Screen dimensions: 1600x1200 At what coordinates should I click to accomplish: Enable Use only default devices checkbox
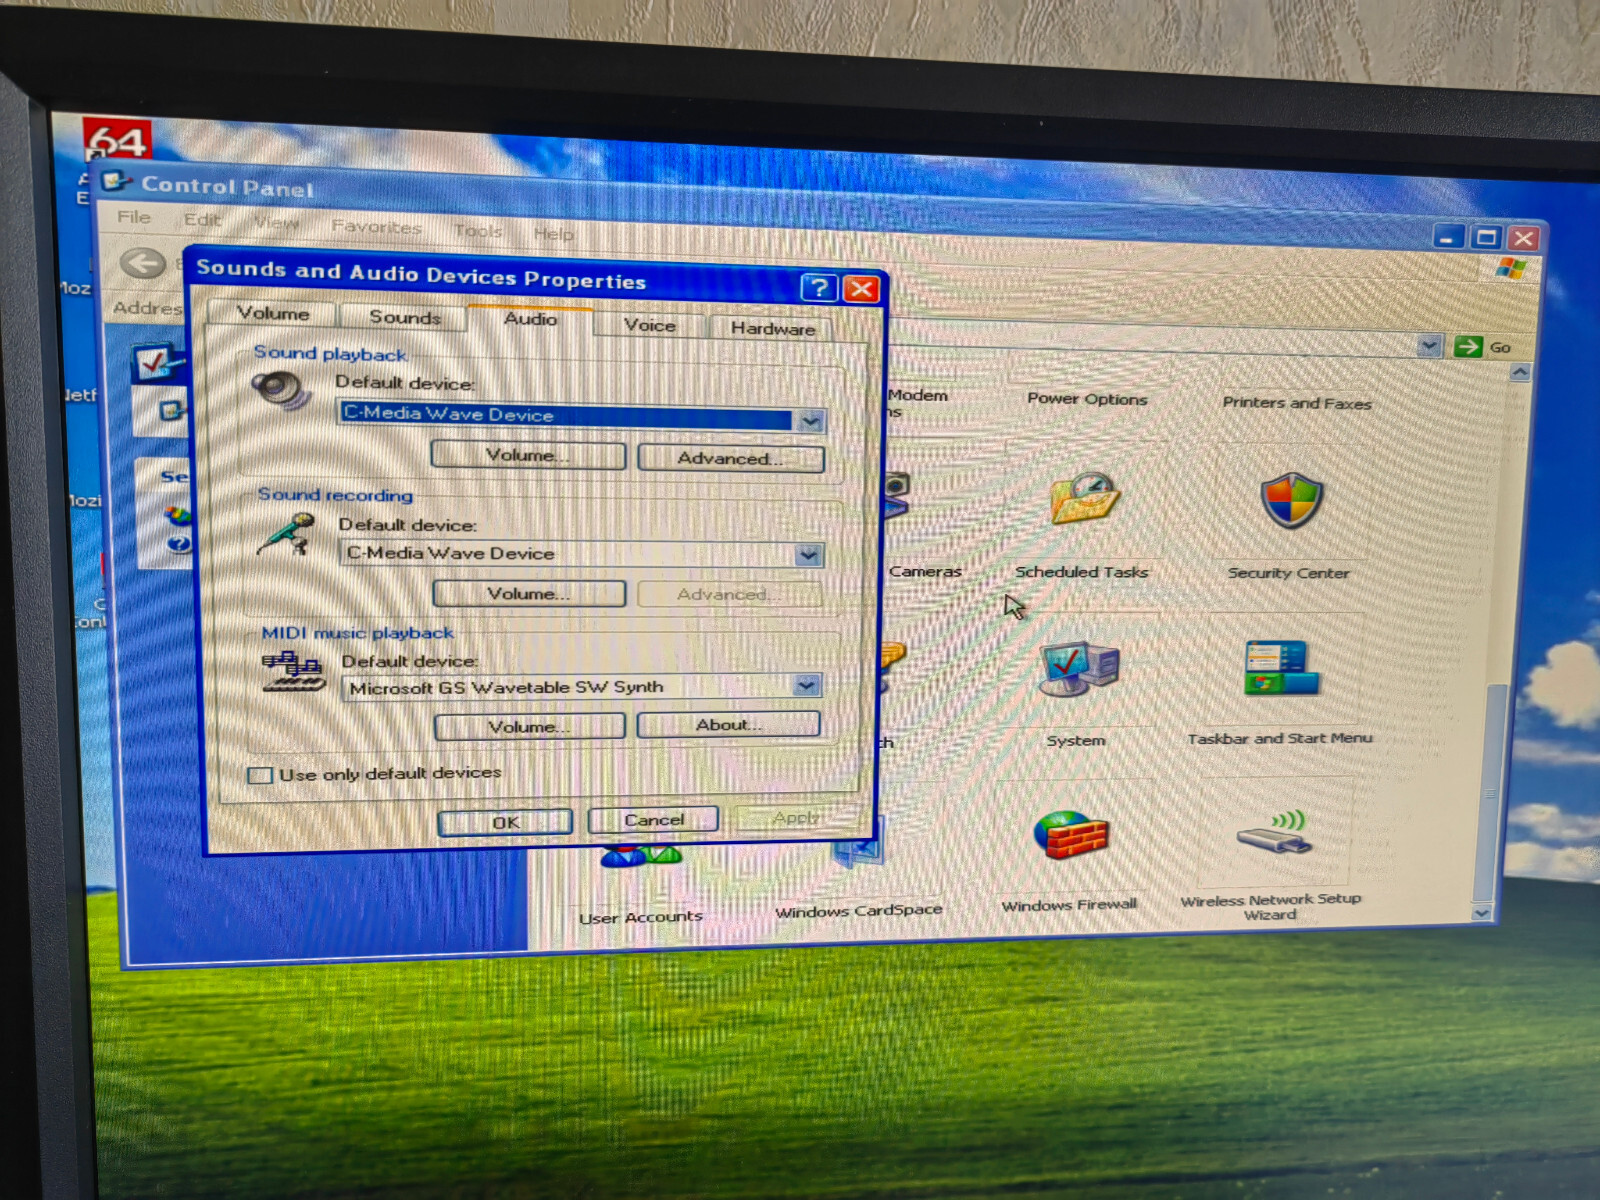[x=260, y=775]
